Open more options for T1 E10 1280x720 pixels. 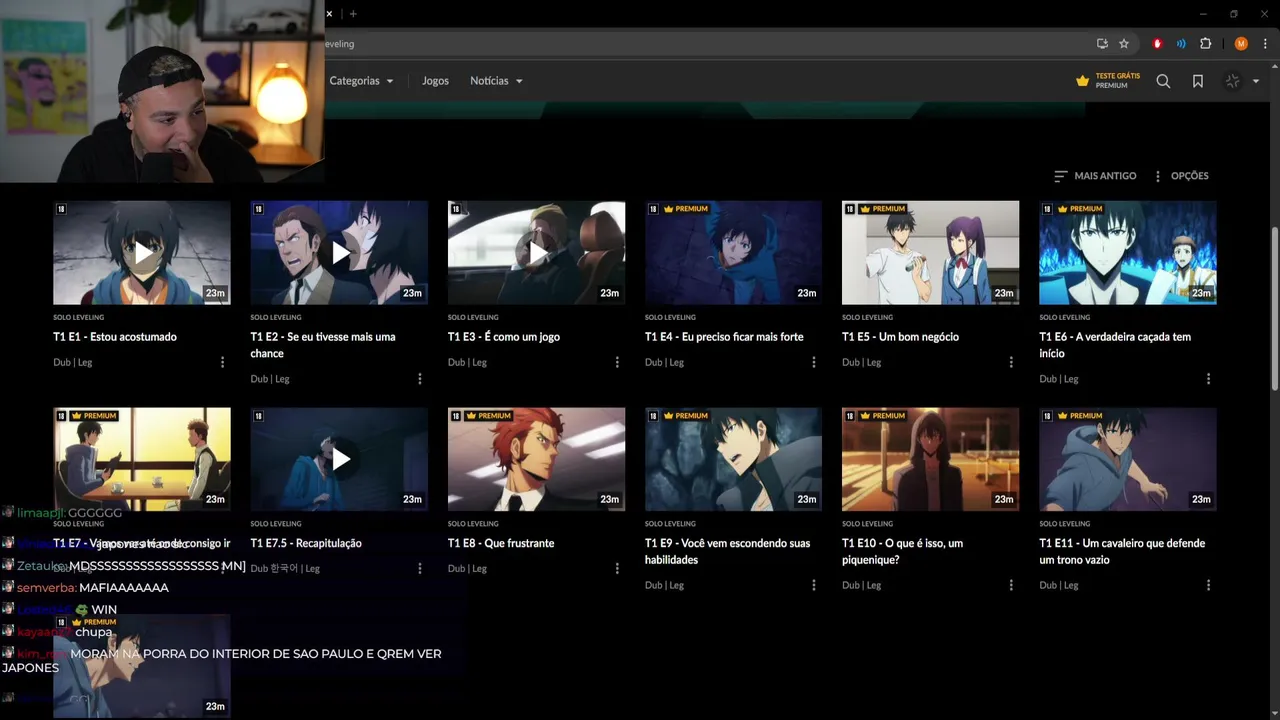(x=1011, y=585)
